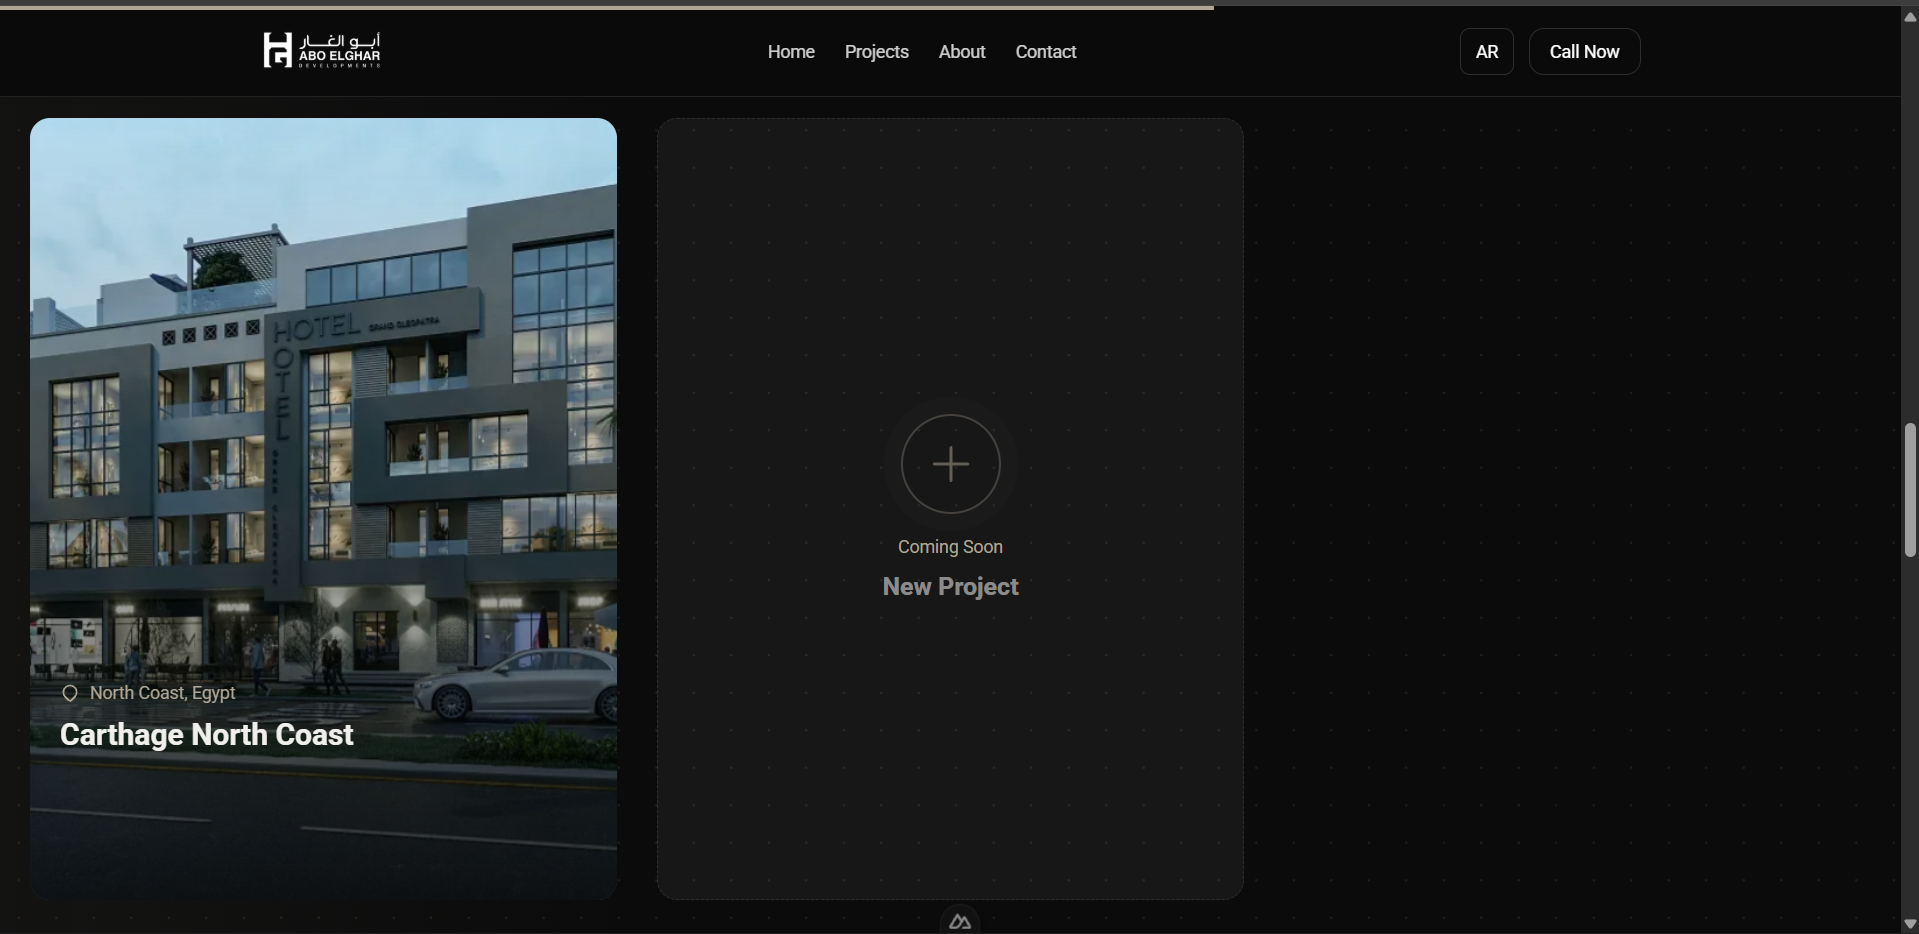Click the scroll progress bar at page top
This screenshot has height=934, width=1919.
coord(600,4)
